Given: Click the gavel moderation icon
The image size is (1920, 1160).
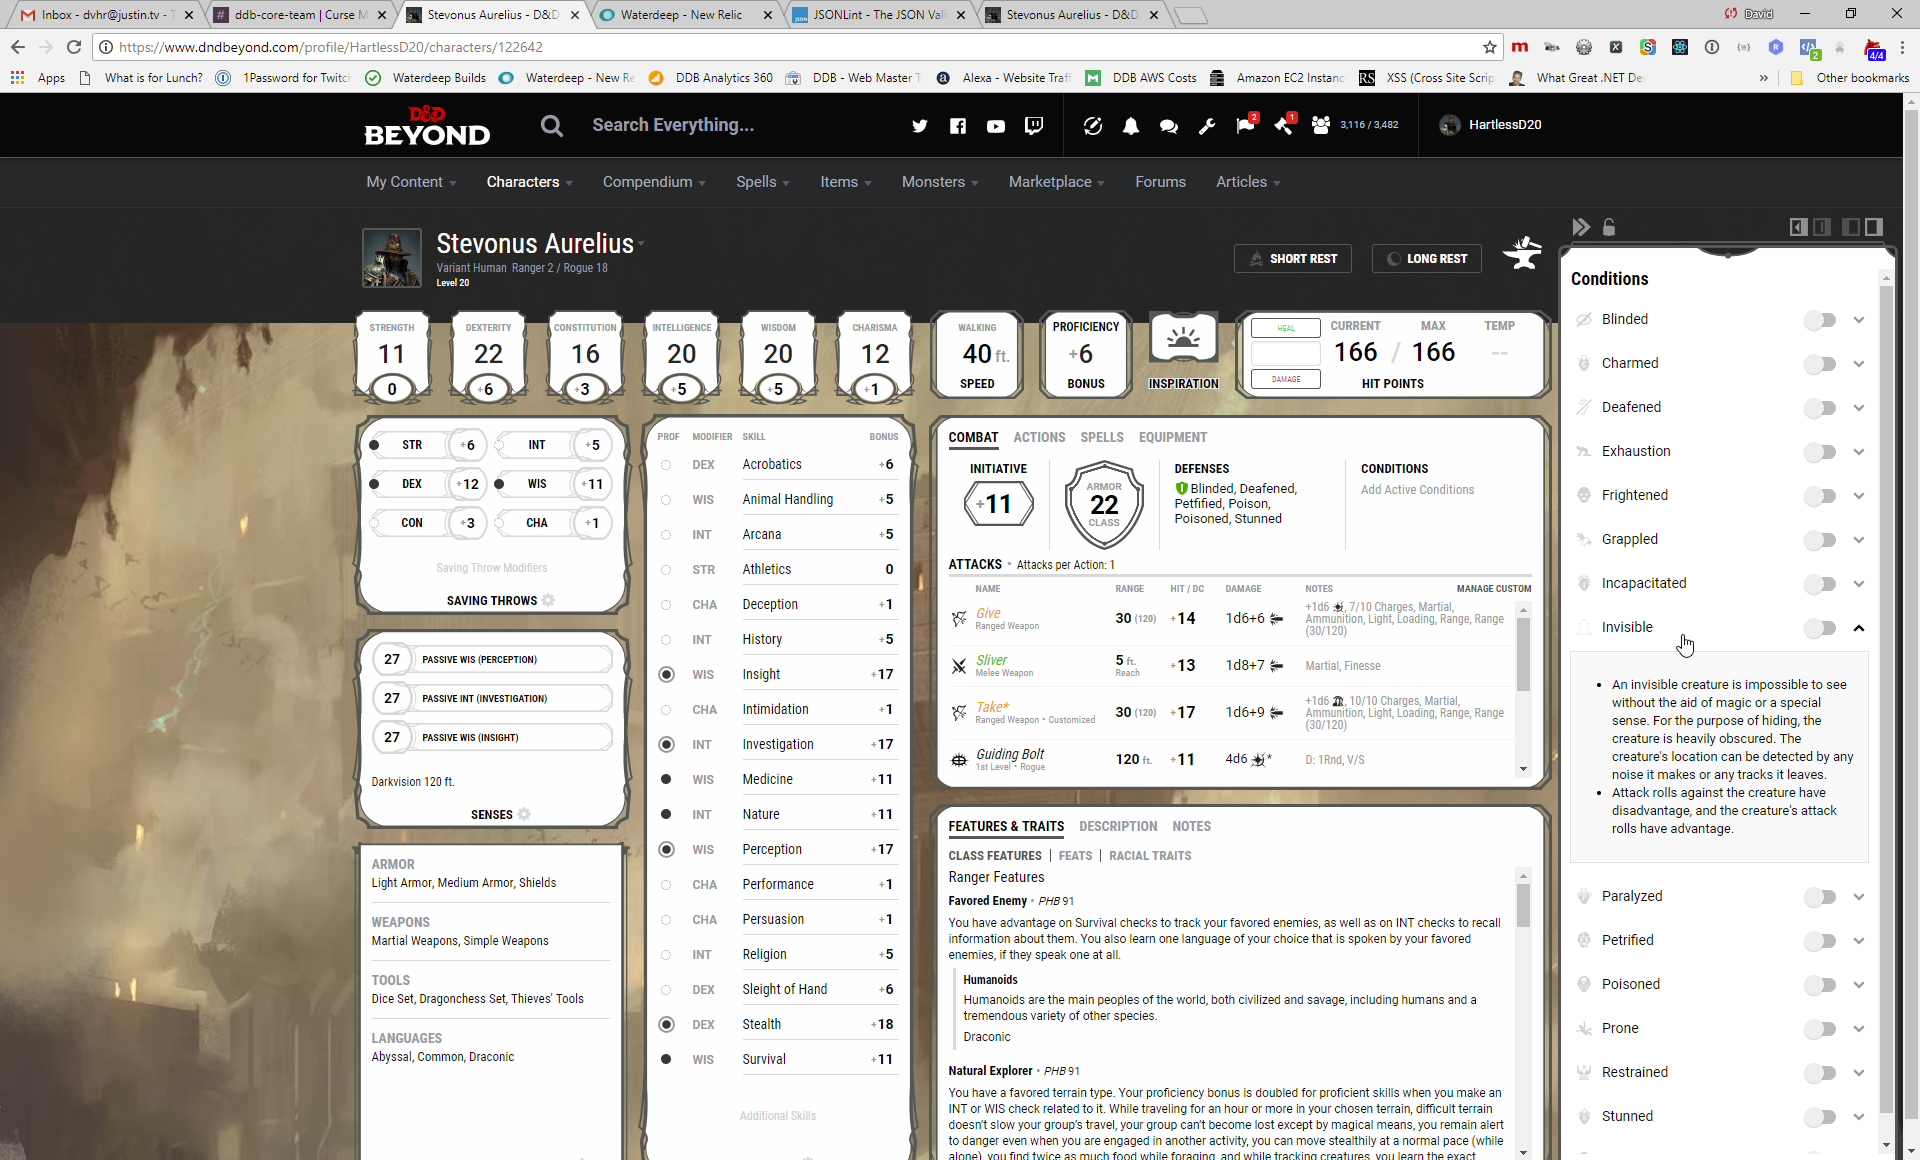Looking at the screenshot, I should pyautogui.click(x=1285, y=124).
